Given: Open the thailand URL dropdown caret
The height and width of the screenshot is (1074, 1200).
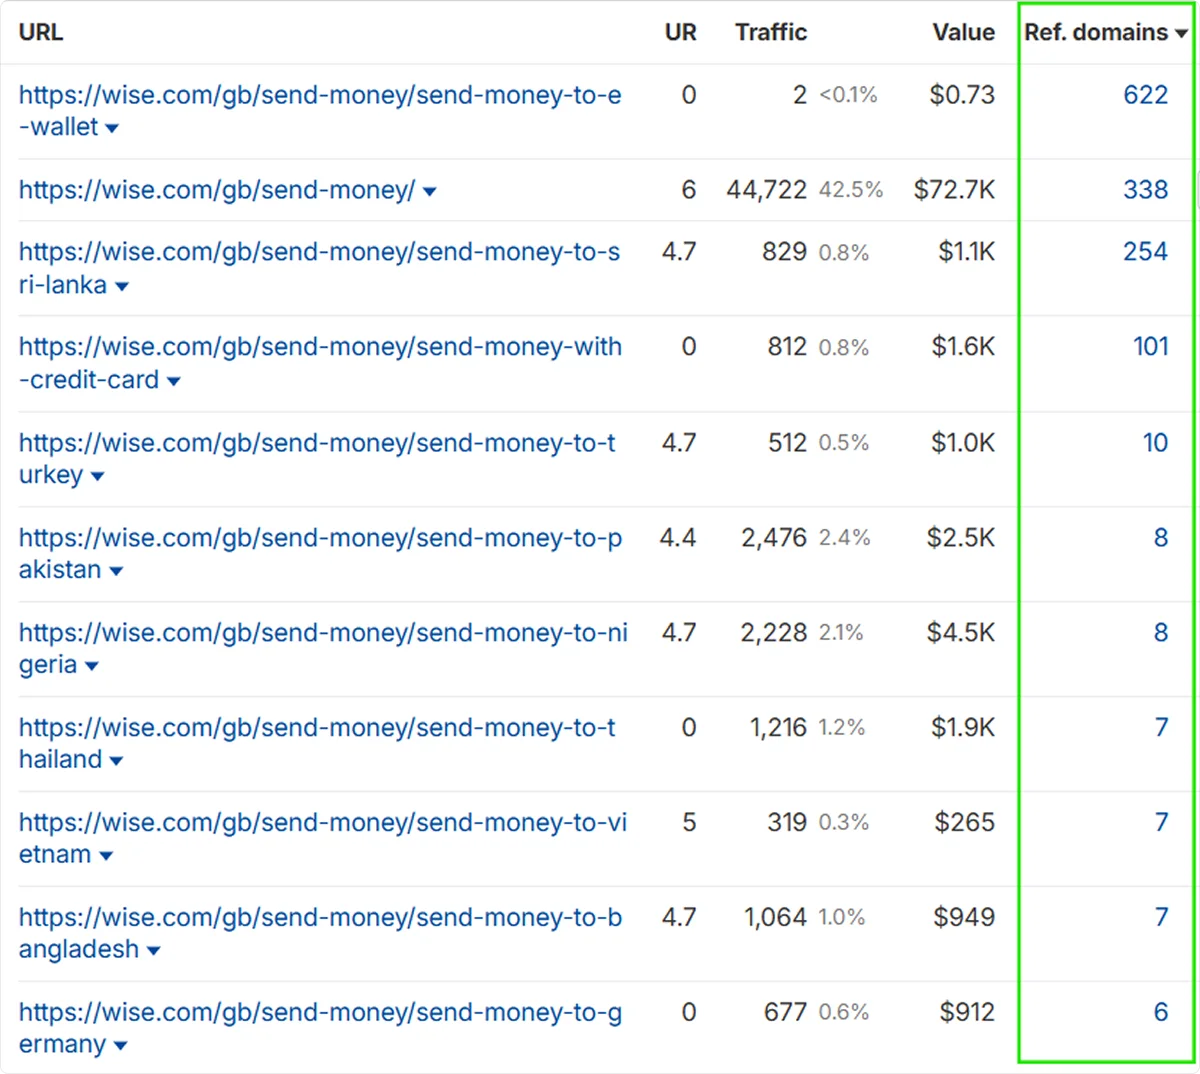Looking at the screenshot, I should (116, 762).
